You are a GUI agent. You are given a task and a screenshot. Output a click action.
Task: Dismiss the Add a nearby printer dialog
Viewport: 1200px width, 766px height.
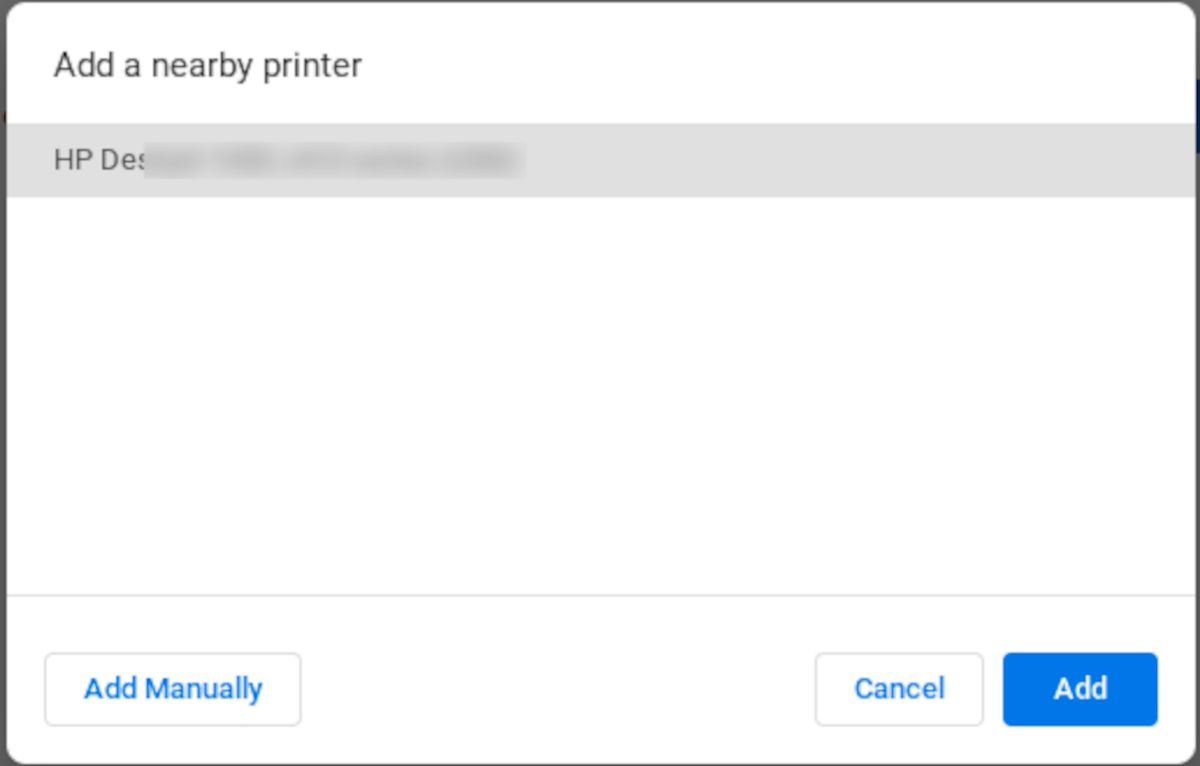pyautogui.click(x=898, y=688)
